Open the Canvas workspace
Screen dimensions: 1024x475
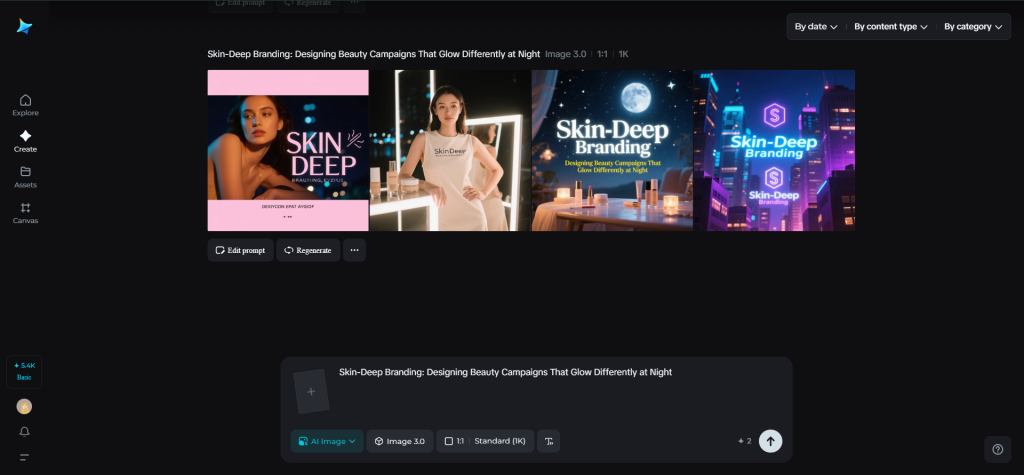point(25,213)
